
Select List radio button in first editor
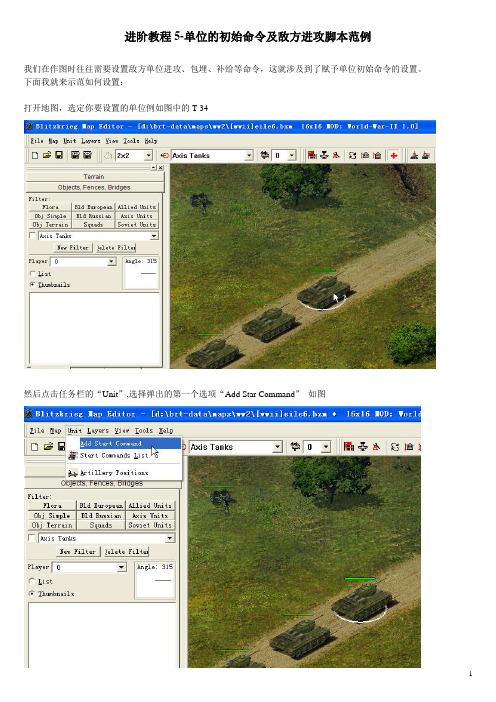point(32,274)
